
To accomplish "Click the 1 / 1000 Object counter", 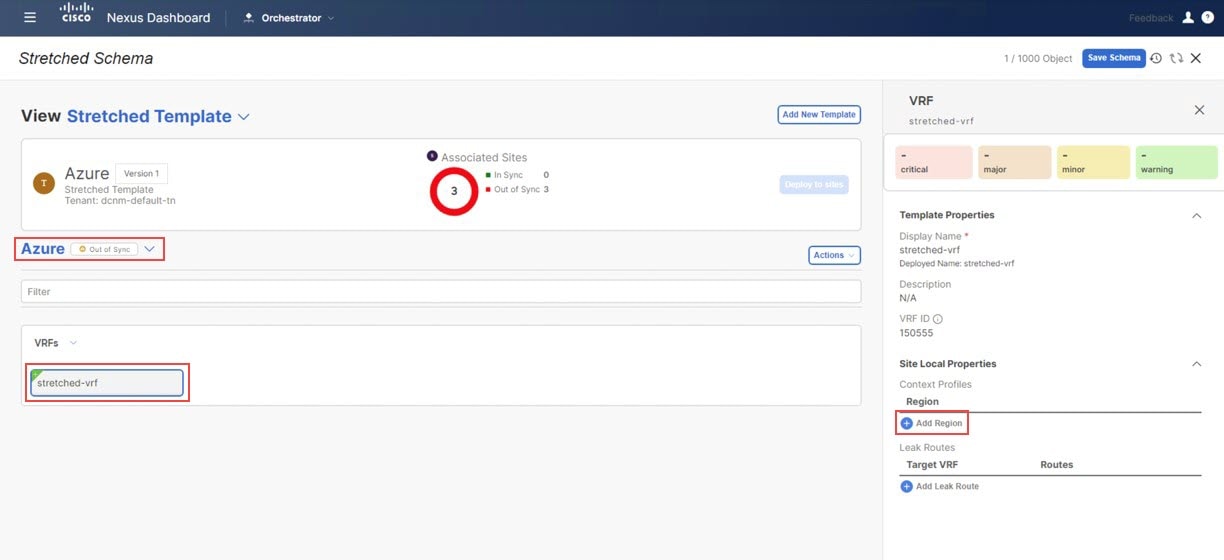I will pos(1038,59).
